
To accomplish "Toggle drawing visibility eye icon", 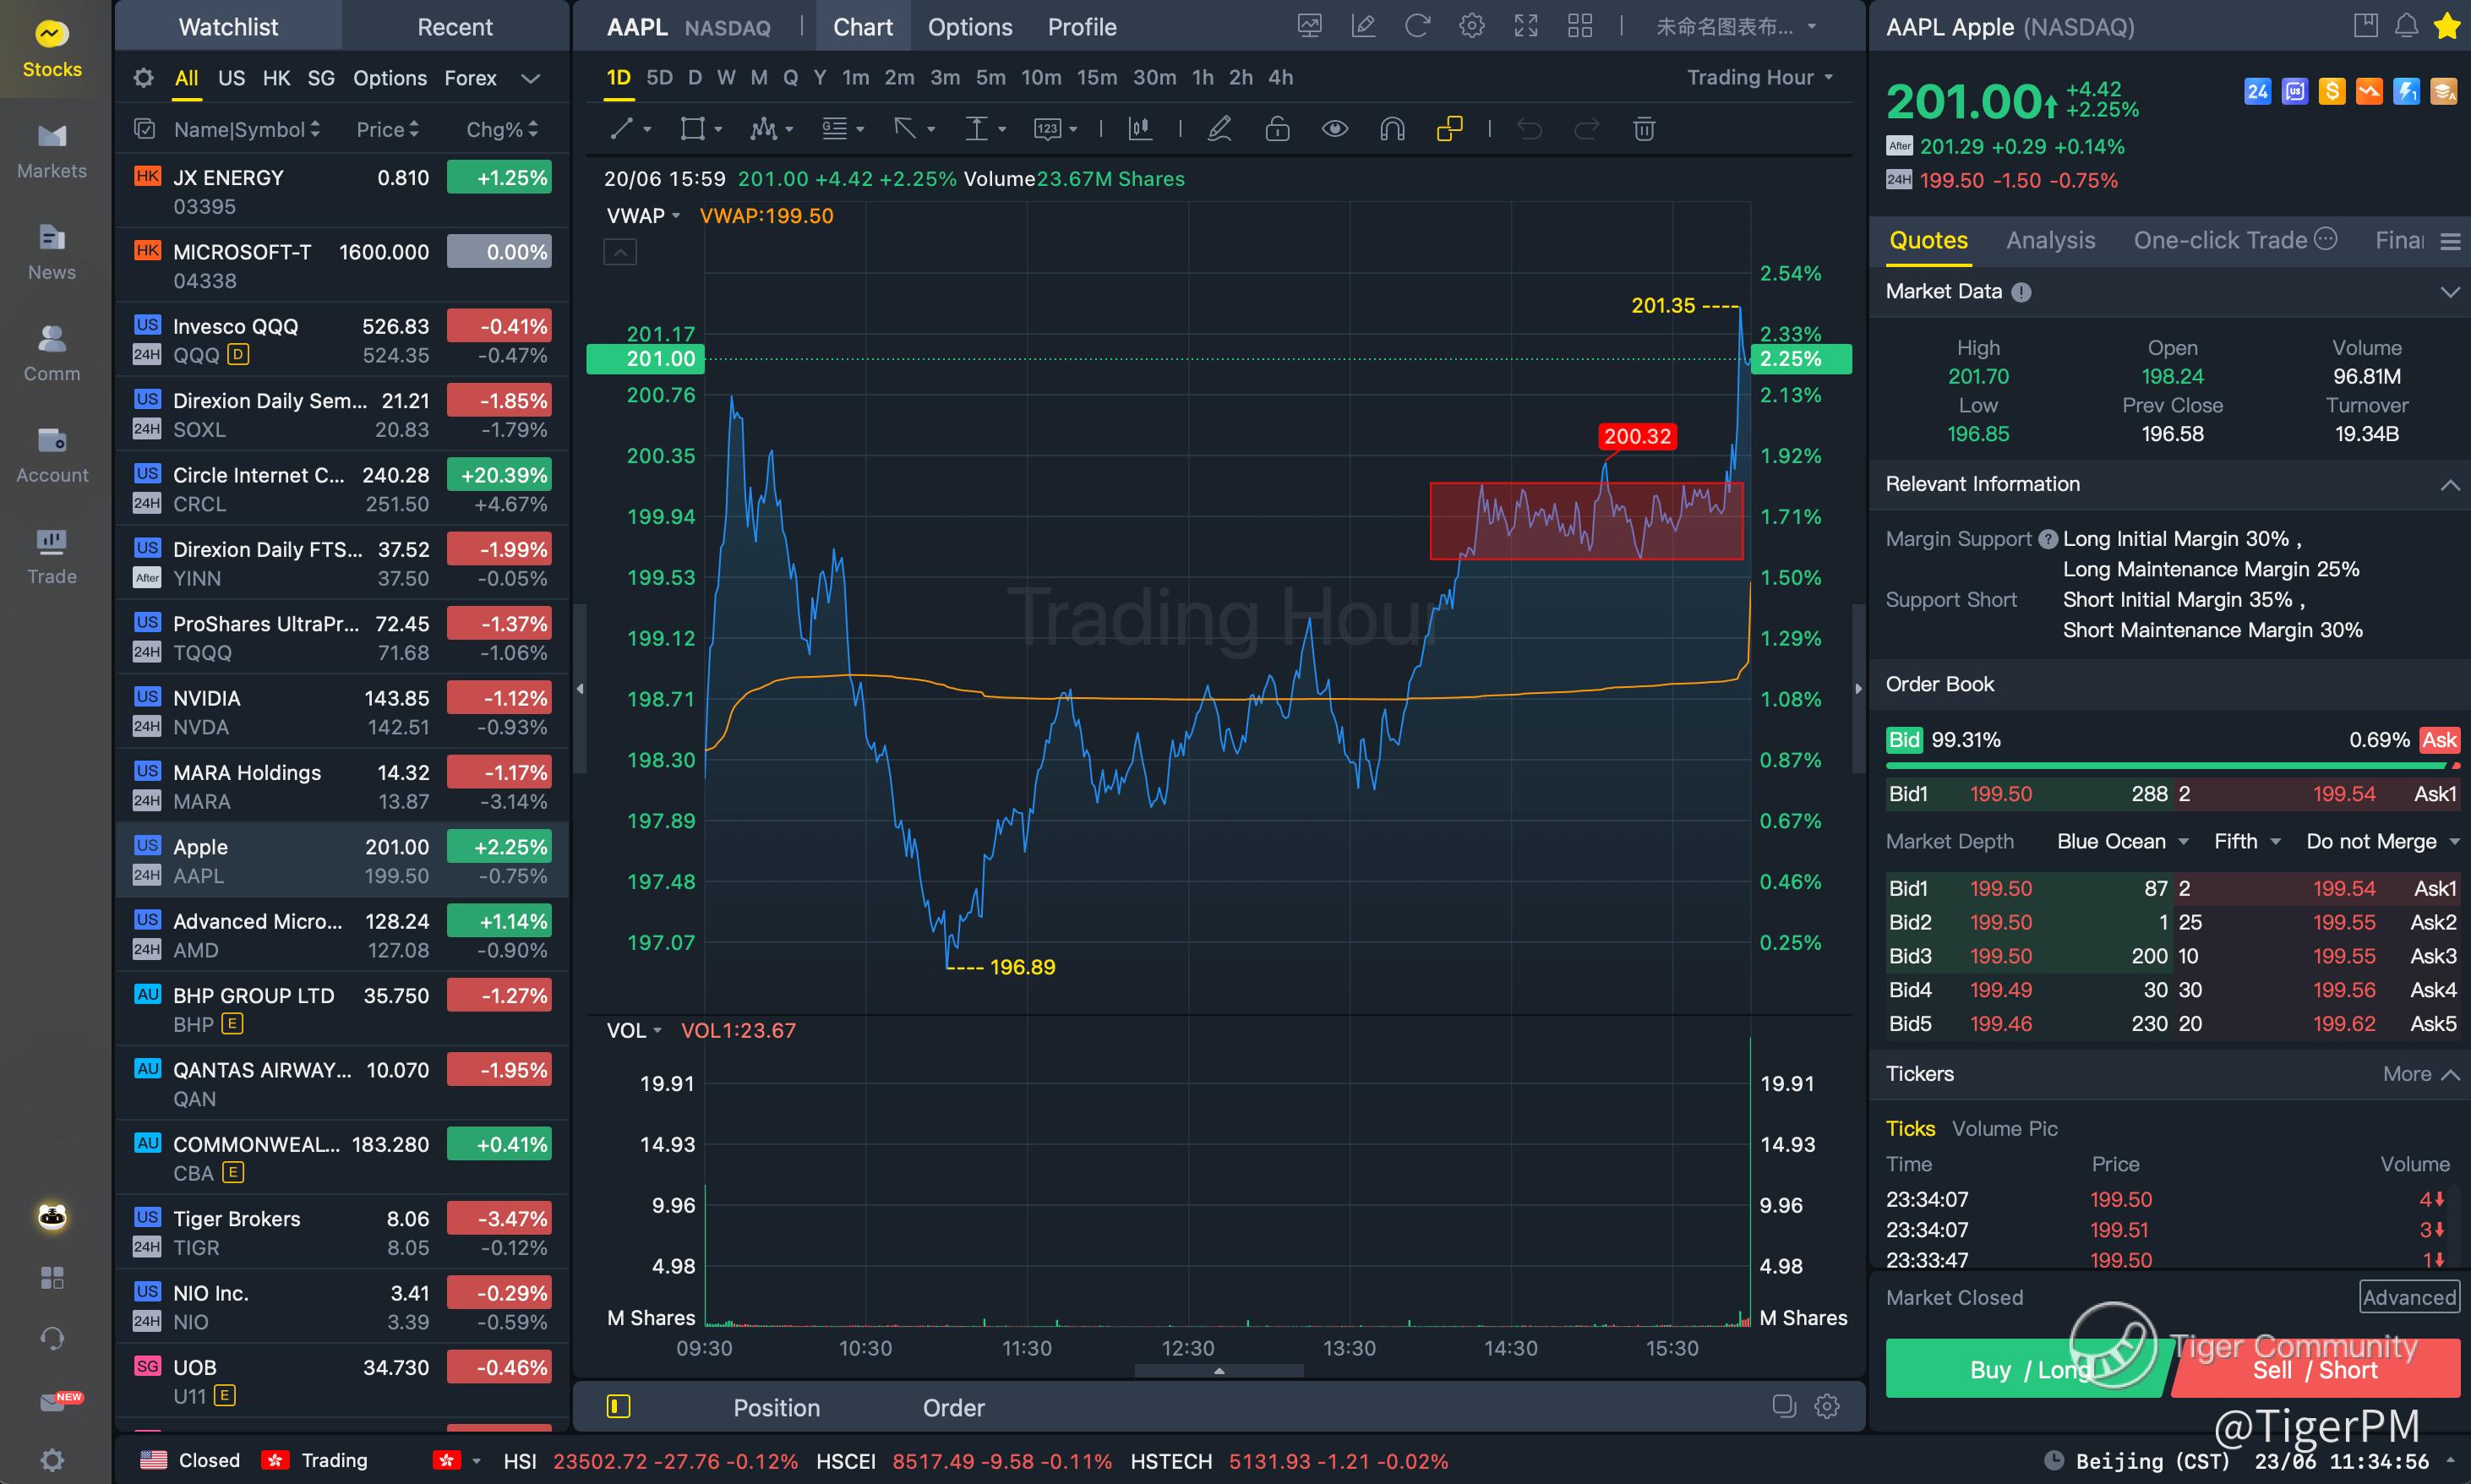I will (1335, 128).
